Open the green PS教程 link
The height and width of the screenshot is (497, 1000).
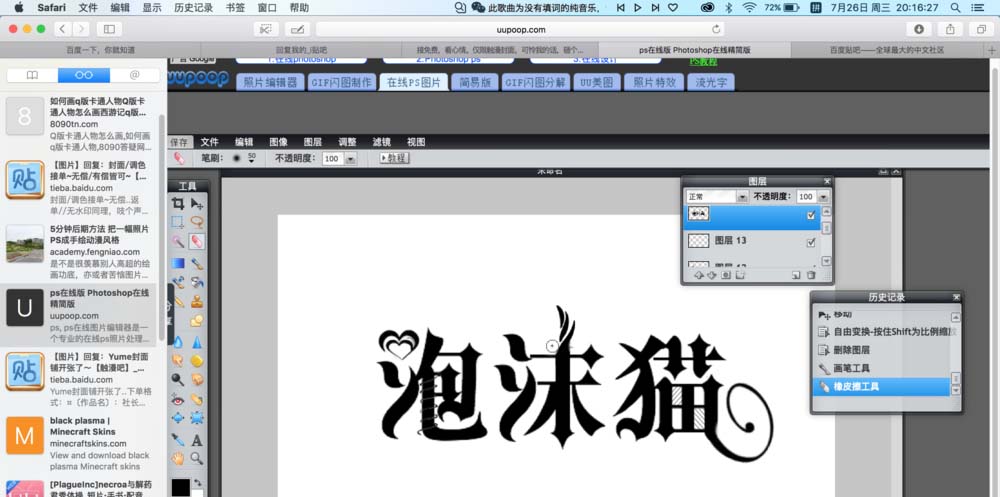[x=703, y=62]
